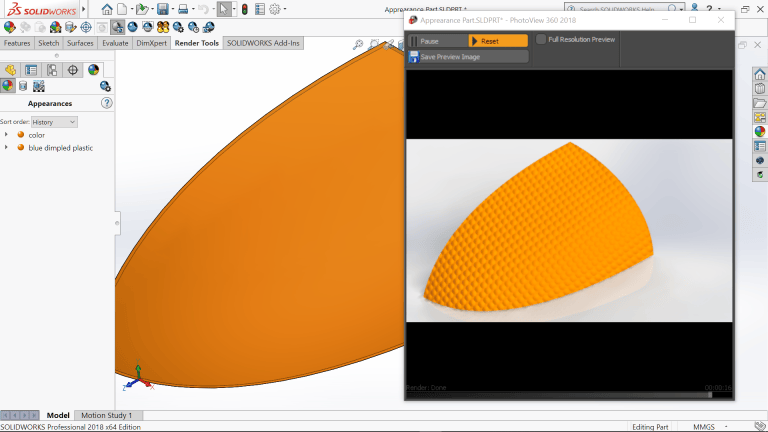
Task: Open PhotoView options icon in DisplayManager panel
Action: [x=105, y=87]
